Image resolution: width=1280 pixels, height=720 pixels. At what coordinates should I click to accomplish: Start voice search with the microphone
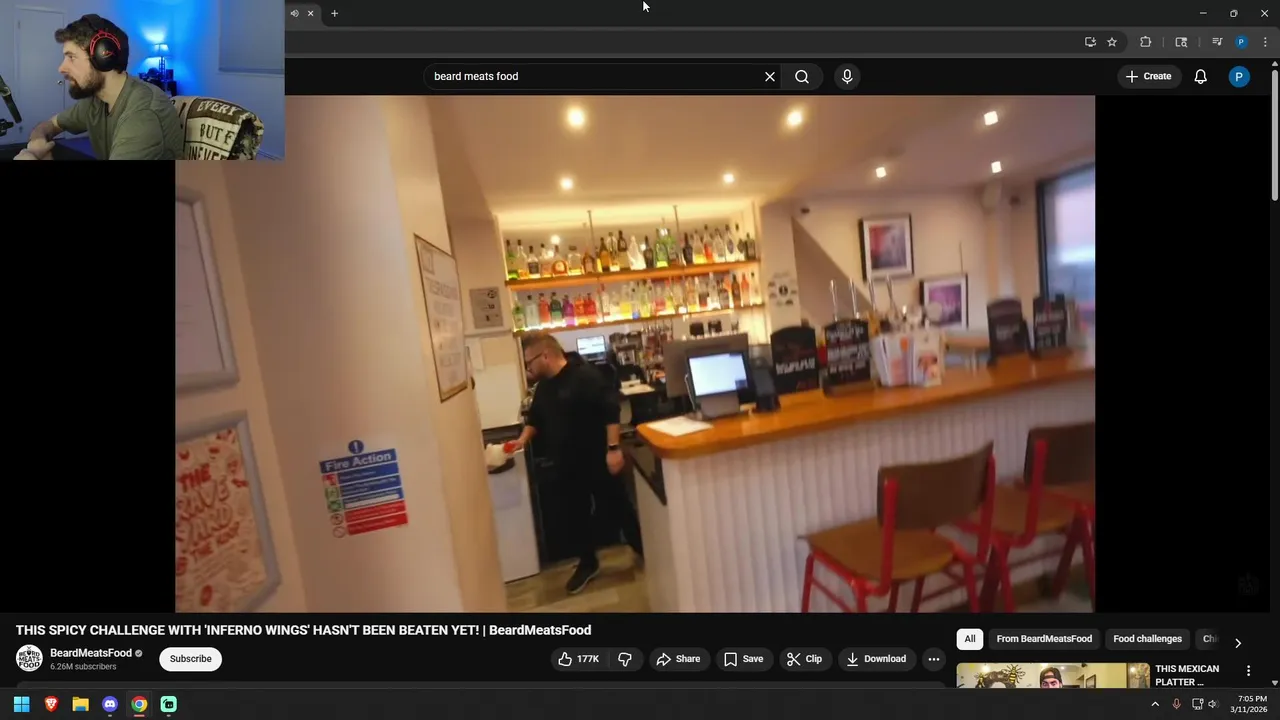pos(847,77)
